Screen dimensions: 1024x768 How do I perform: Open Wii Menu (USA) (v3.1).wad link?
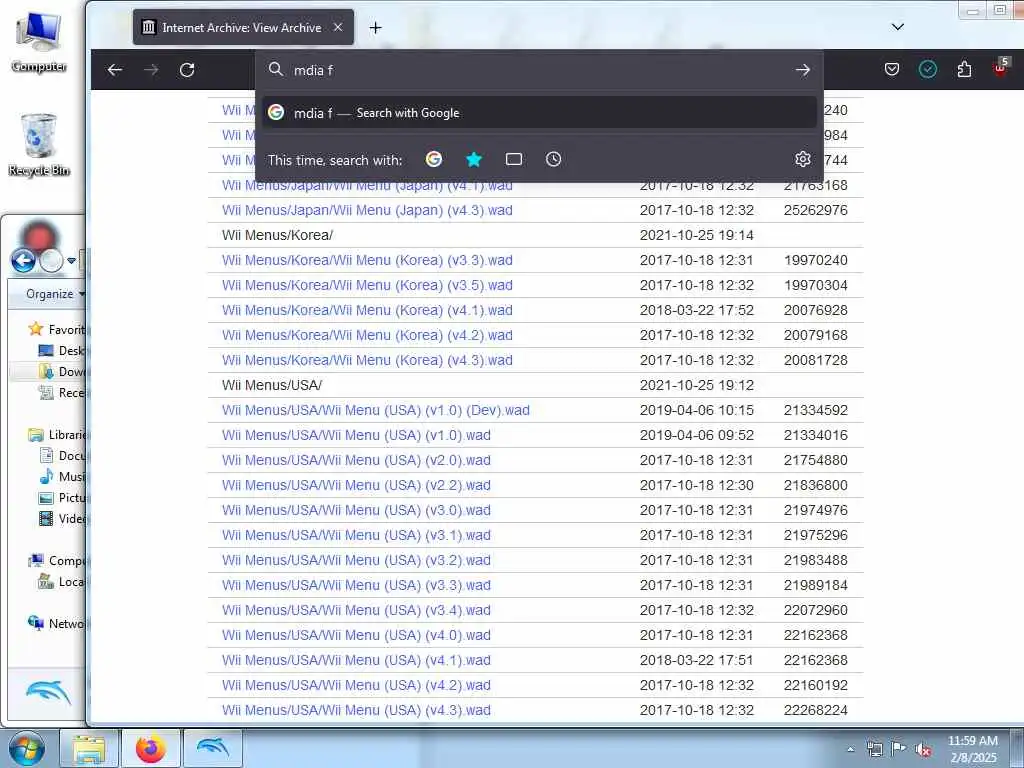[x=356, y=535]
